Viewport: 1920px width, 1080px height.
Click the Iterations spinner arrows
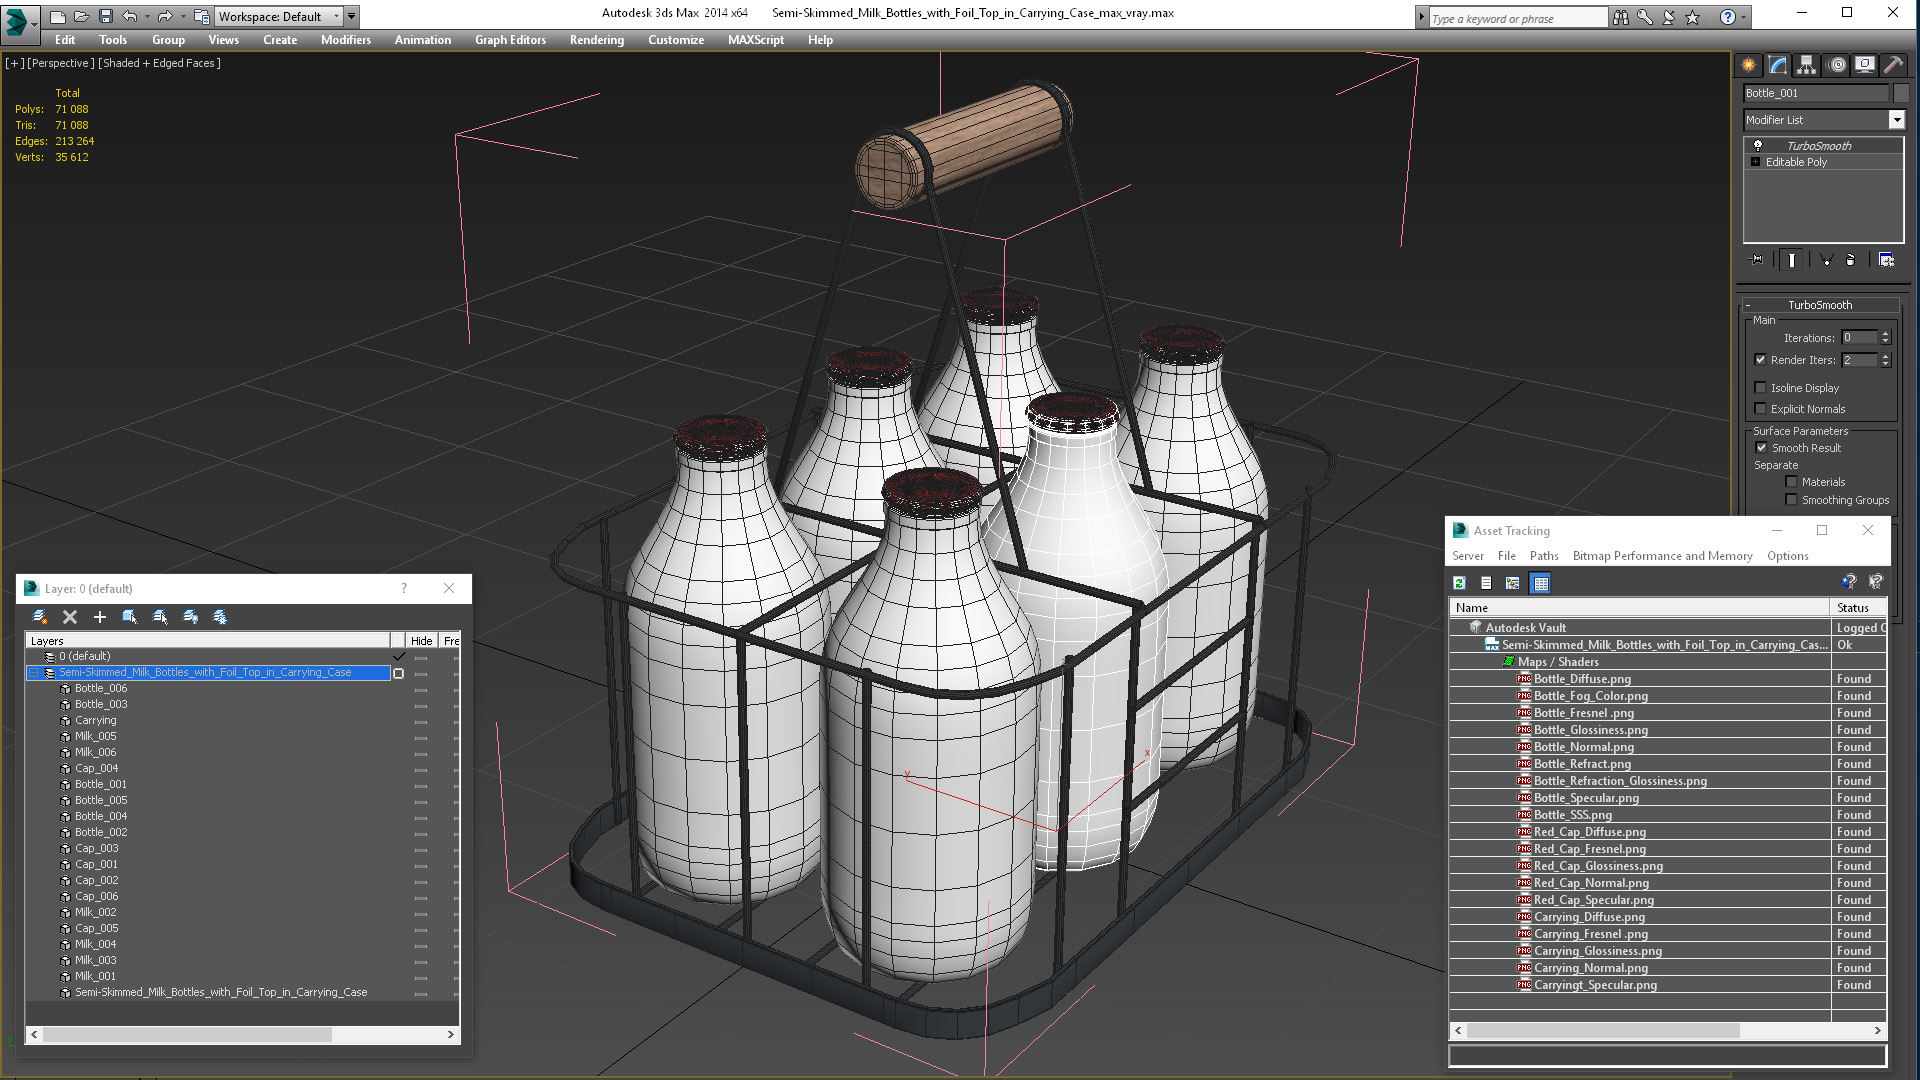[1885, 338]
